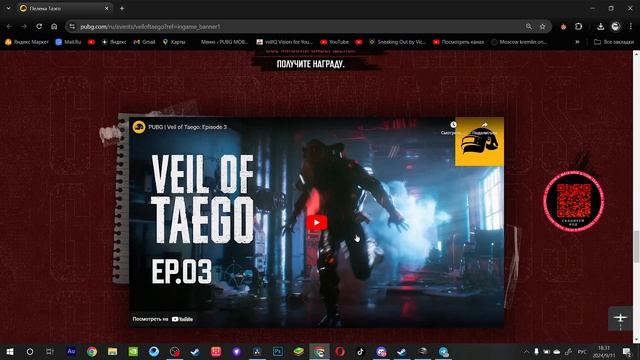The image size is (640, 360).
Task: Open the video title PUBG | Veil of Taego: Episode 3
Action: tap(188, 127)
